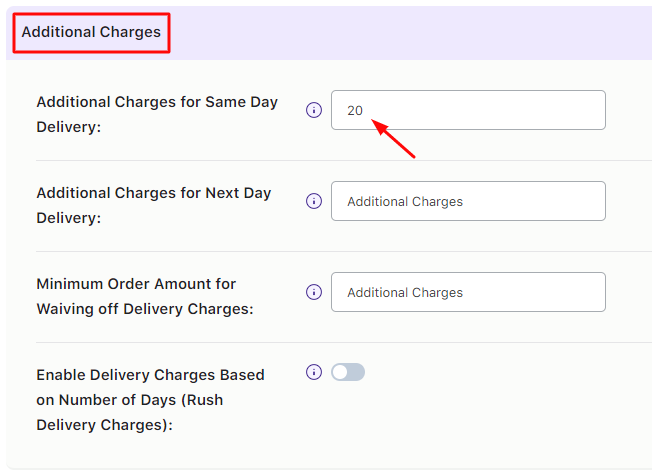Viewport: 652px width, 475px height.
Task: Click the Minimum Order Amount for Waiving label
Action: coord(144,296)
